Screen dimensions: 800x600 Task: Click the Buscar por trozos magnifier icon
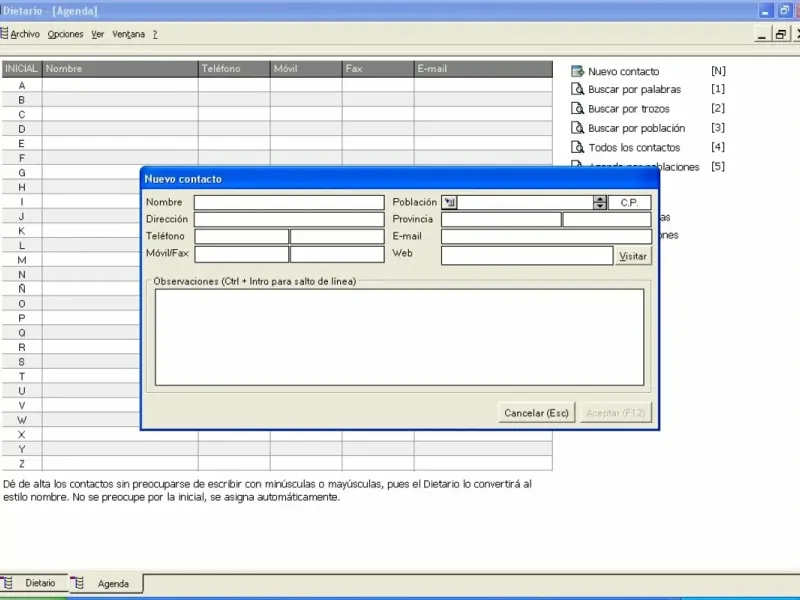(x=577, y=108)
